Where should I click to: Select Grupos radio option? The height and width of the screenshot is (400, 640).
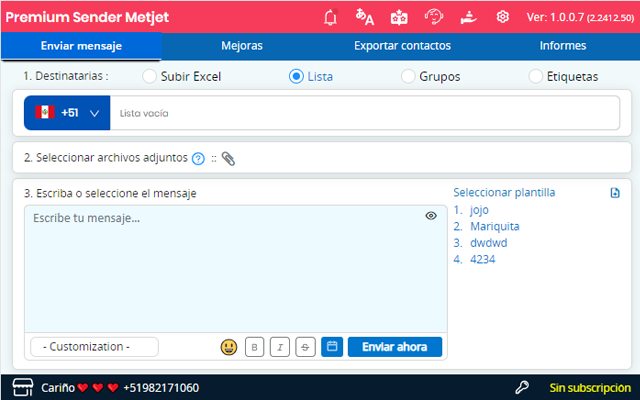(408, 76)
